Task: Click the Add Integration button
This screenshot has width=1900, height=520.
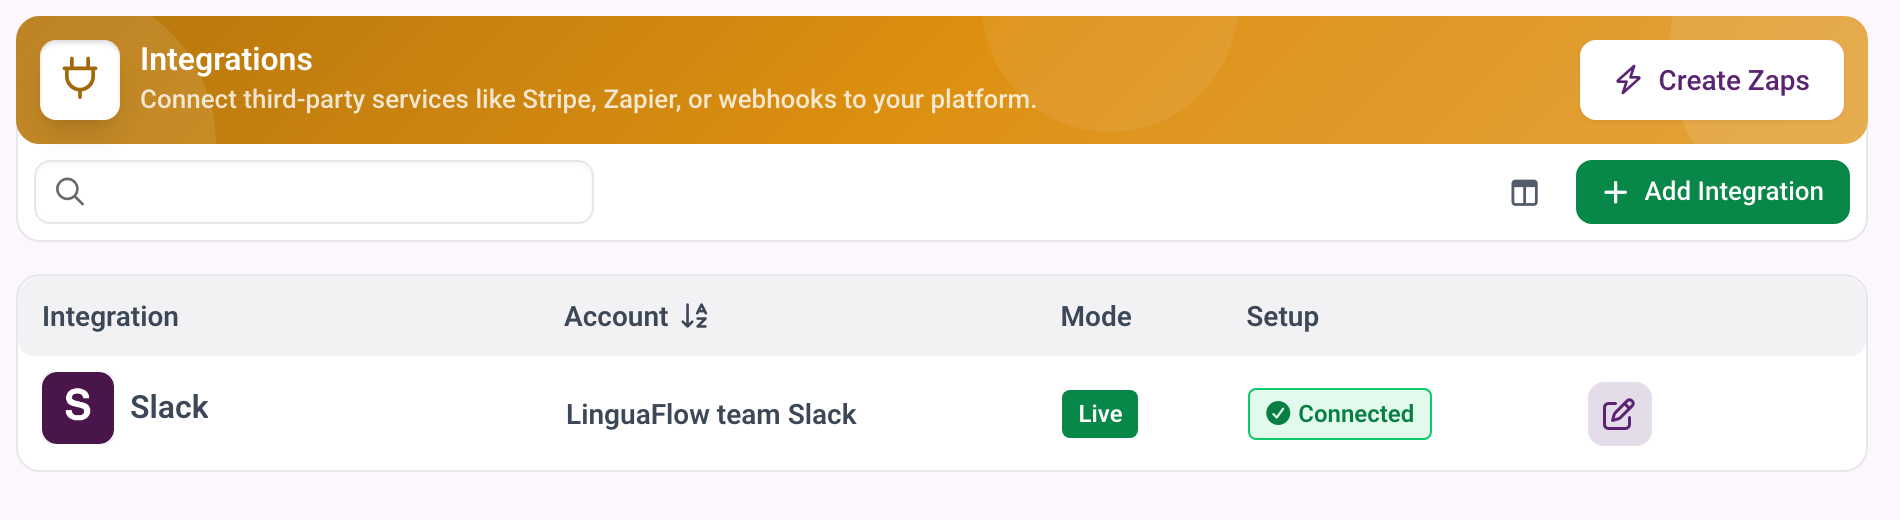Action: pos(1712,192)
